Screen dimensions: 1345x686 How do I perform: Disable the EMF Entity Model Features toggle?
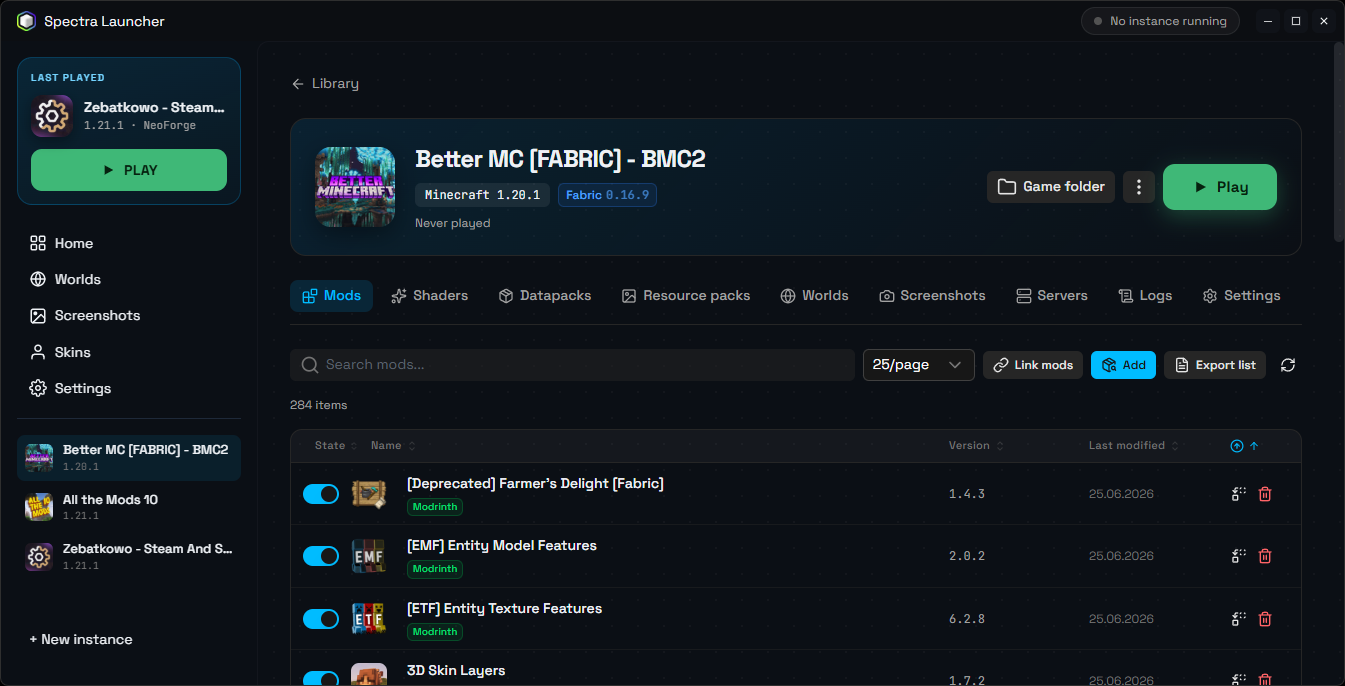click(321, 556)
